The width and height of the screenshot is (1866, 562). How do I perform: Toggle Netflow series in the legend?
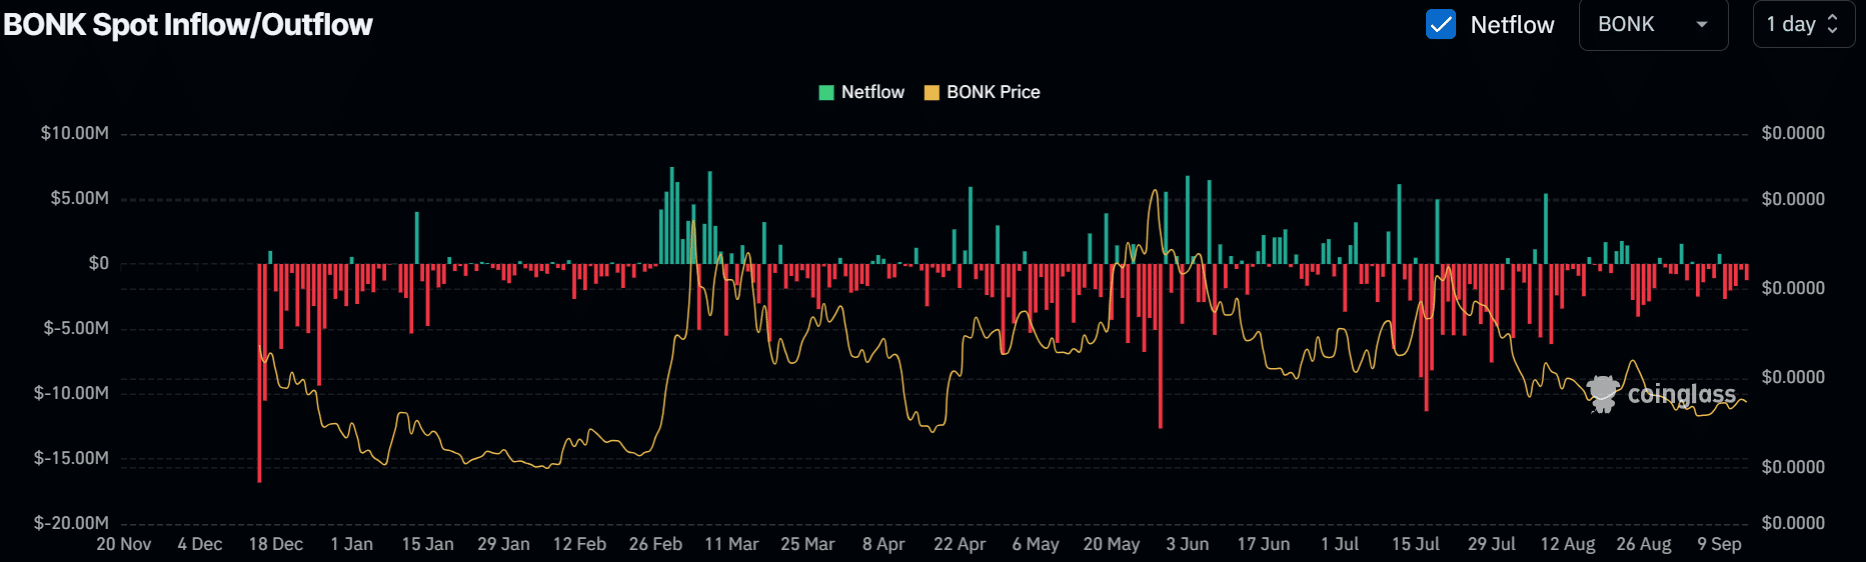[x=861, y=92]
